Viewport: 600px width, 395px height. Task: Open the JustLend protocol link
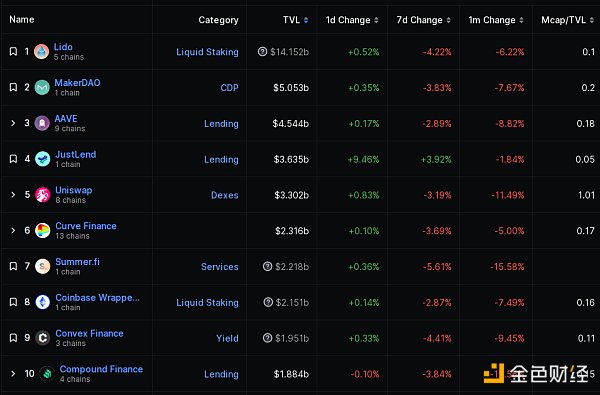75,154
